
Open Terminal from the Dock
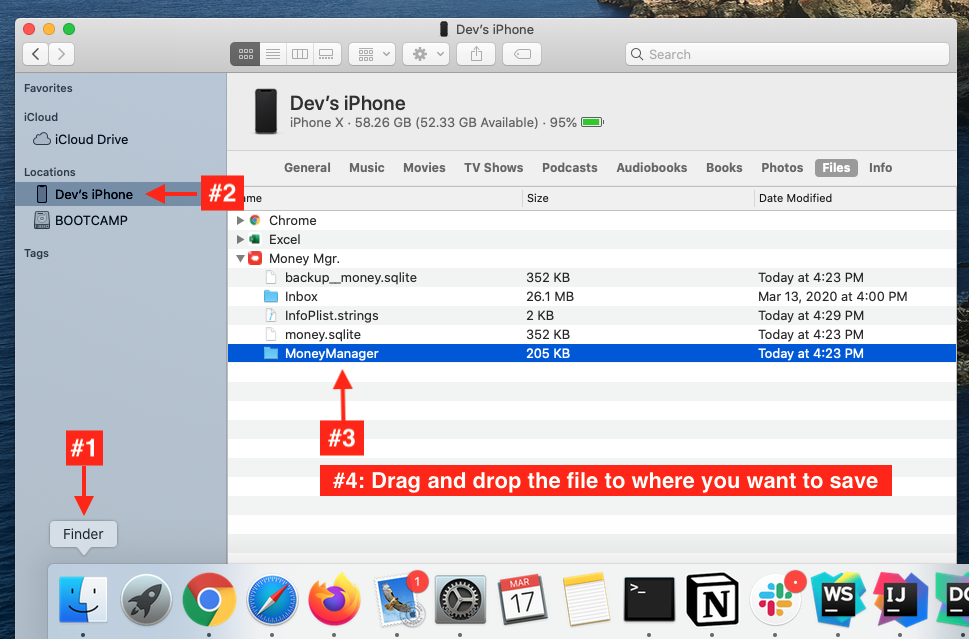pos(649,599)
